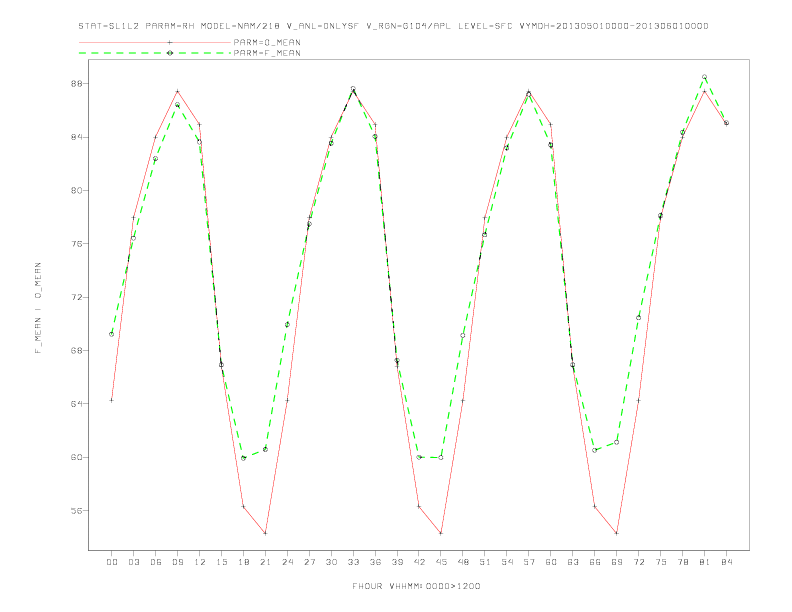This screenshot has width=792, height=612.
Task: Click the x-axis tick label 42
Action: click(x=419, y=562)
